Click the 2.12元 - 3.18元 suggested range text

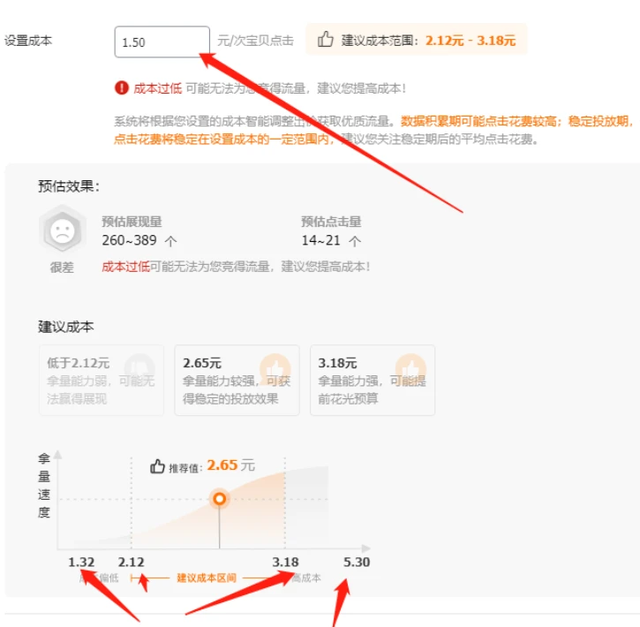pos(470,40)
